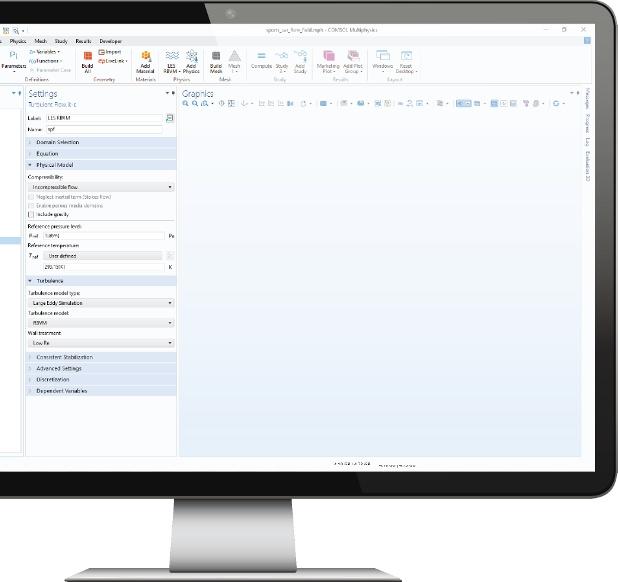Screen dimensions: 618x582
Task: Click the Zoom Box icon in Graphics toolbar
Action: (x=205, y=104)
